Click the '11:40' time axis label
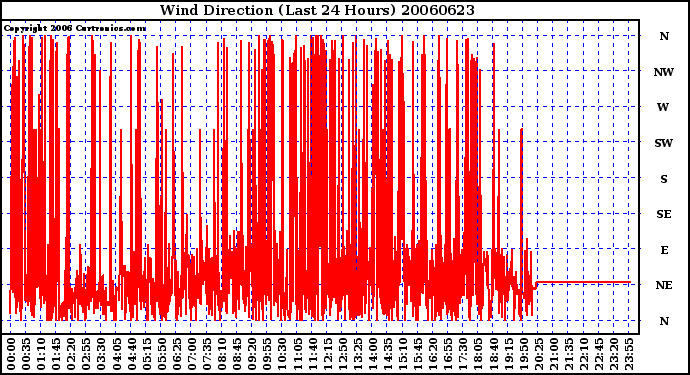Image resolution: width=690 pixels, height=375 pixels. click(x=312, y=354)
